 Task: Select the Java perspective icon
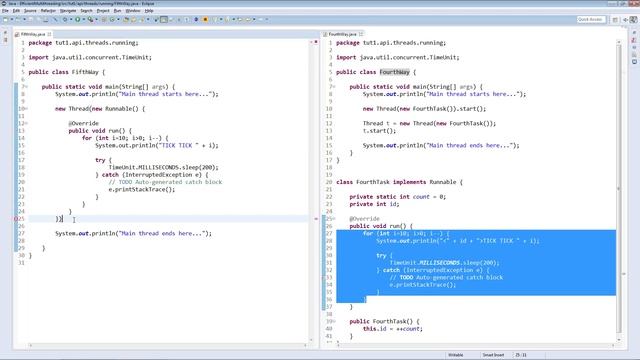coord(633,19)
